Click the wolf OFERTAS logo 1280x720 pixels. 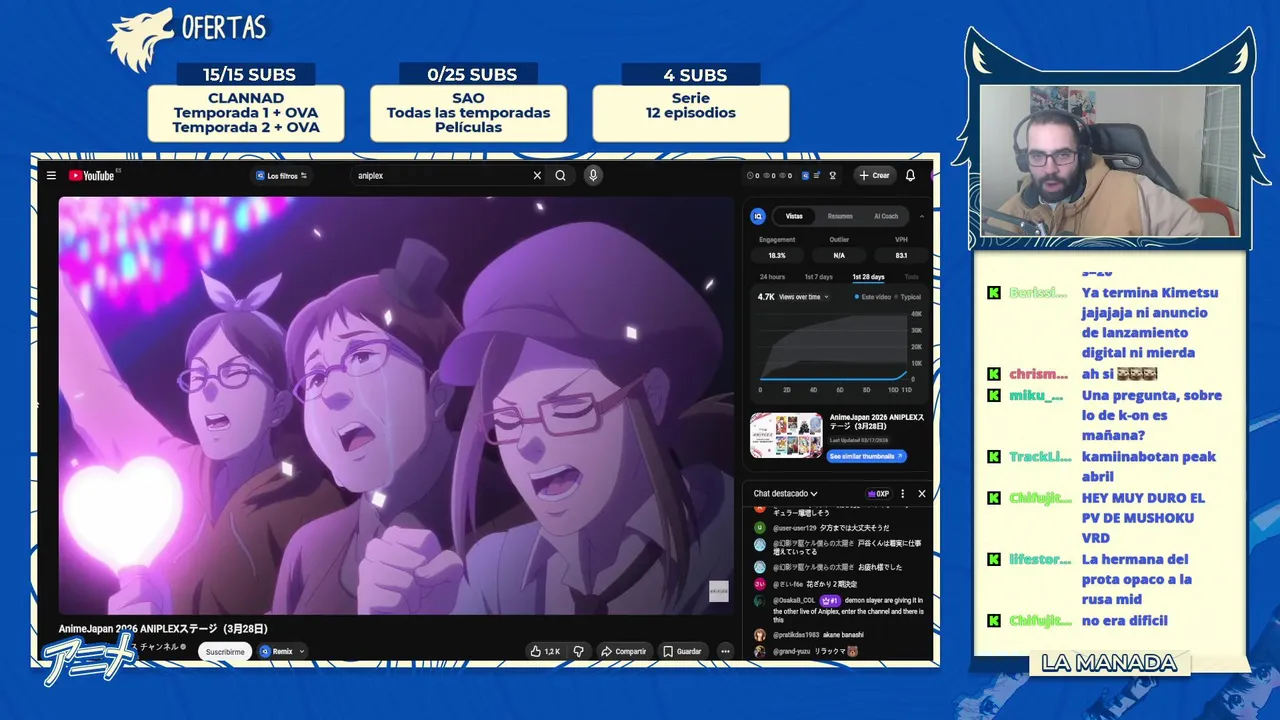click(x=188, y=38)
